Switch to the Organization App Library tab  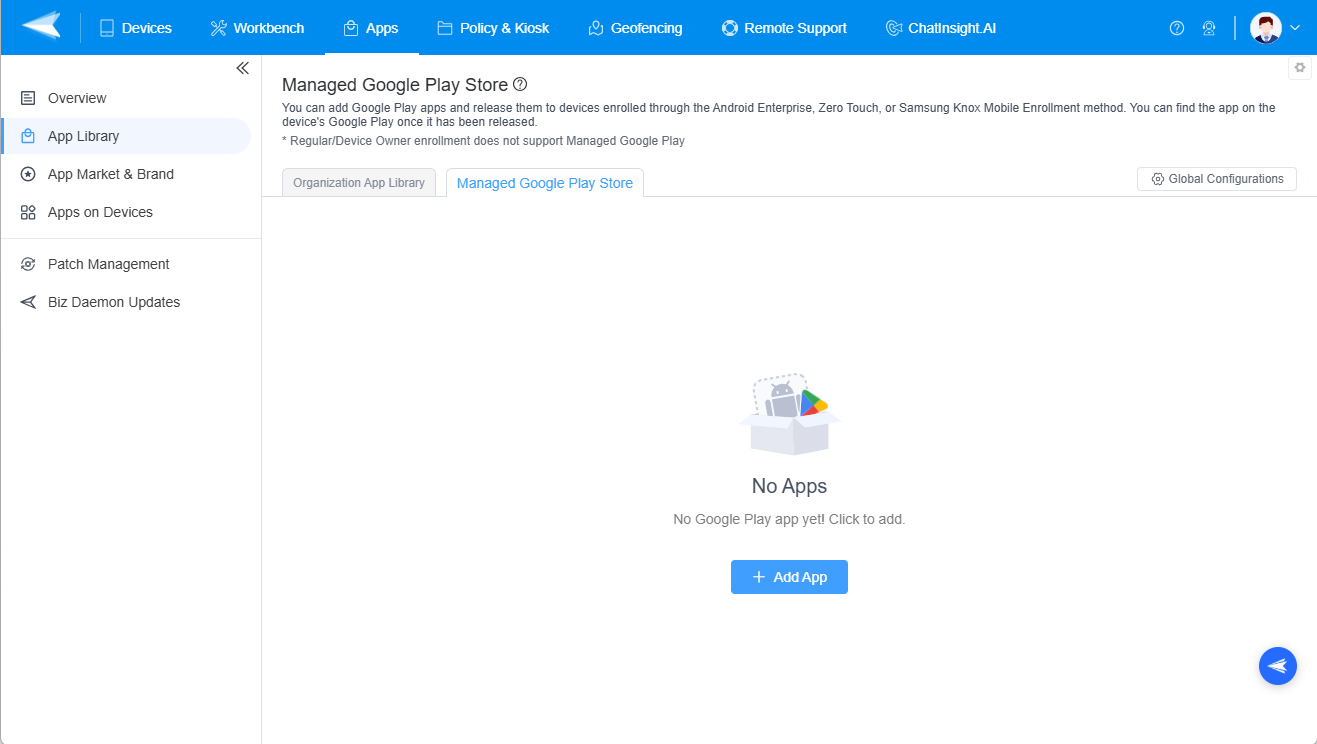tap(358, 182)
